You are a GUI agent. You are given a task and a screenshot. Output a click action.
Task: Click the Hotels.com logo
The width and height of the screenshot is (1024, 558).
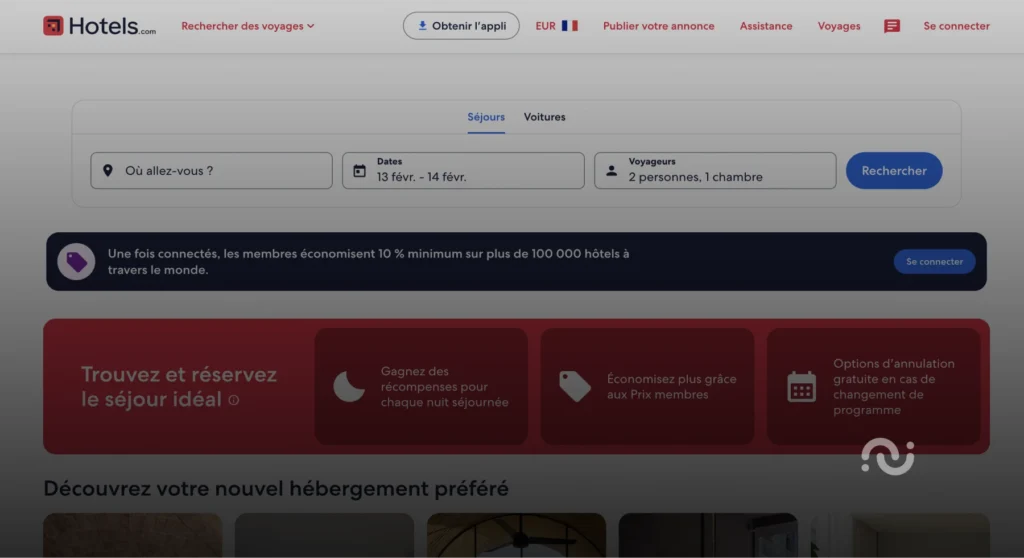(x=99, y=26)
